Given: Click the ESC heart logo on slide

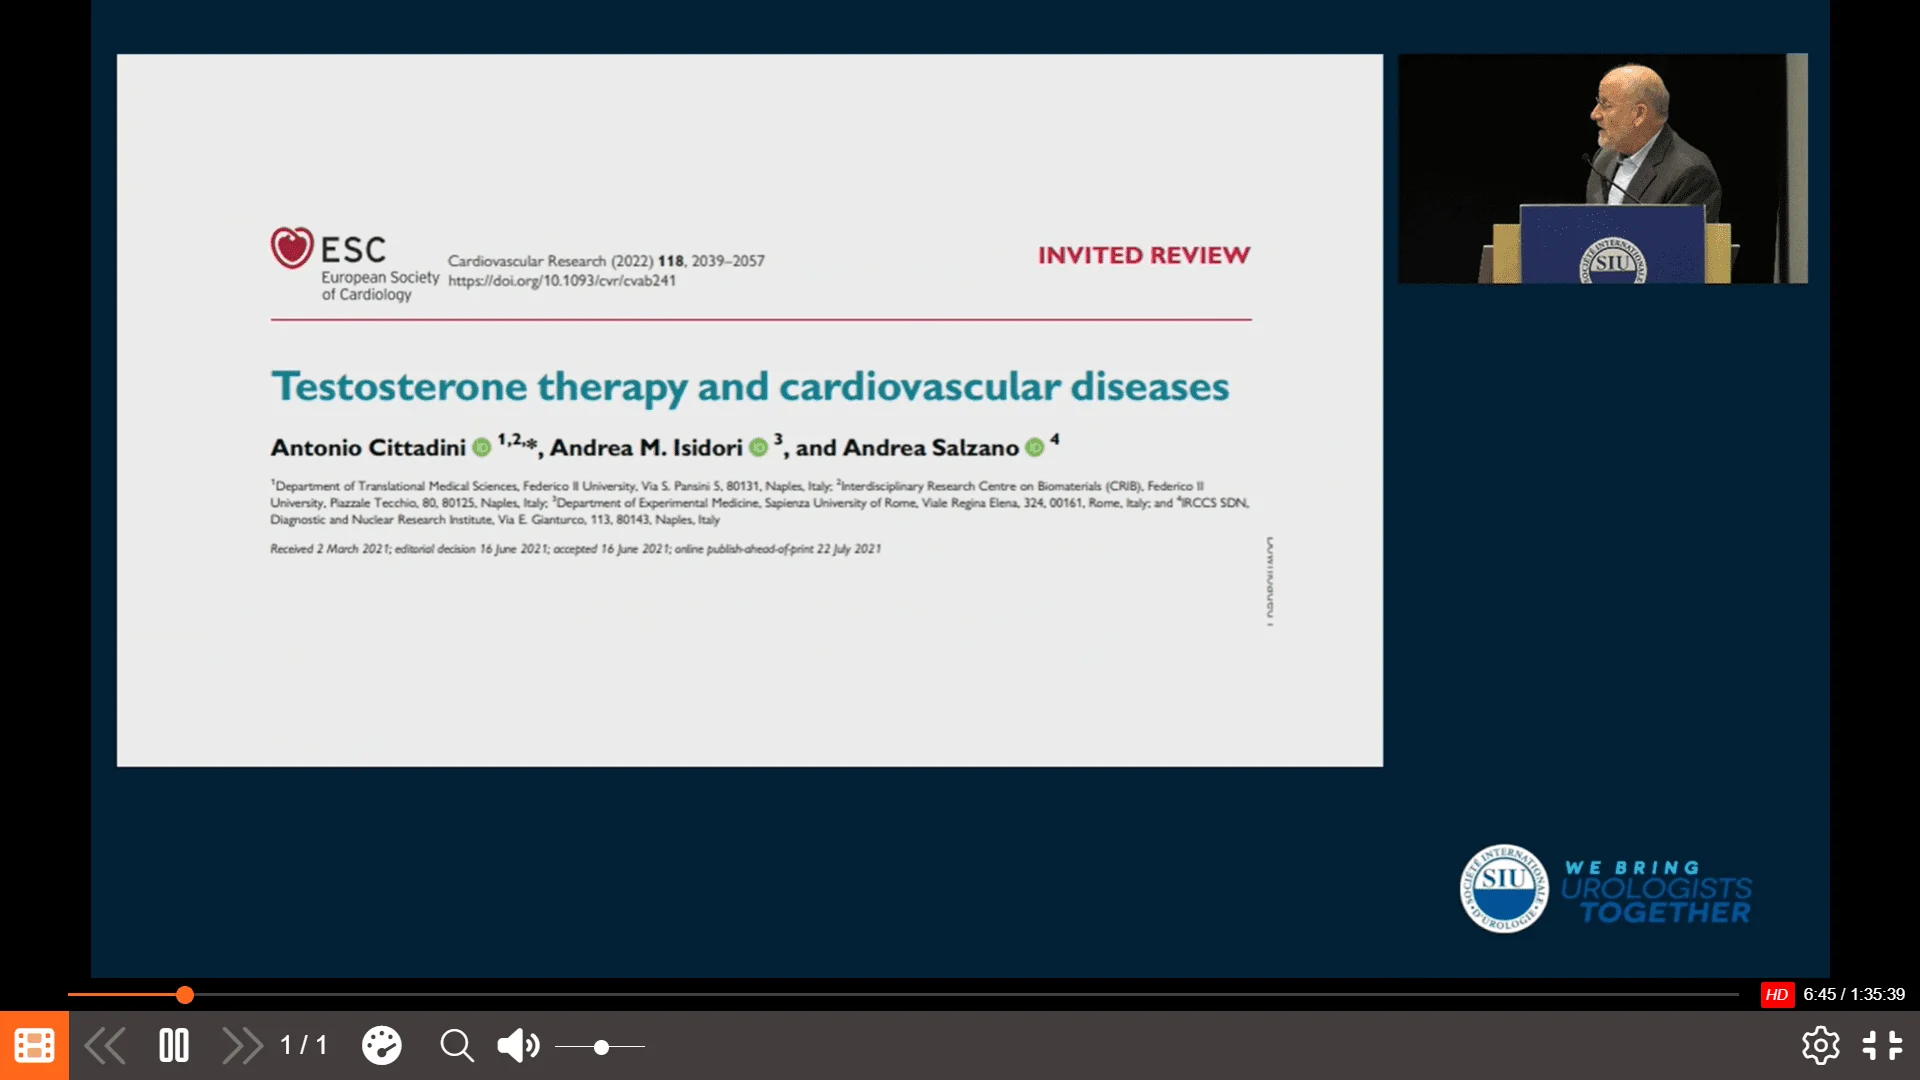Looking at the screenshot, I should 292,248.
